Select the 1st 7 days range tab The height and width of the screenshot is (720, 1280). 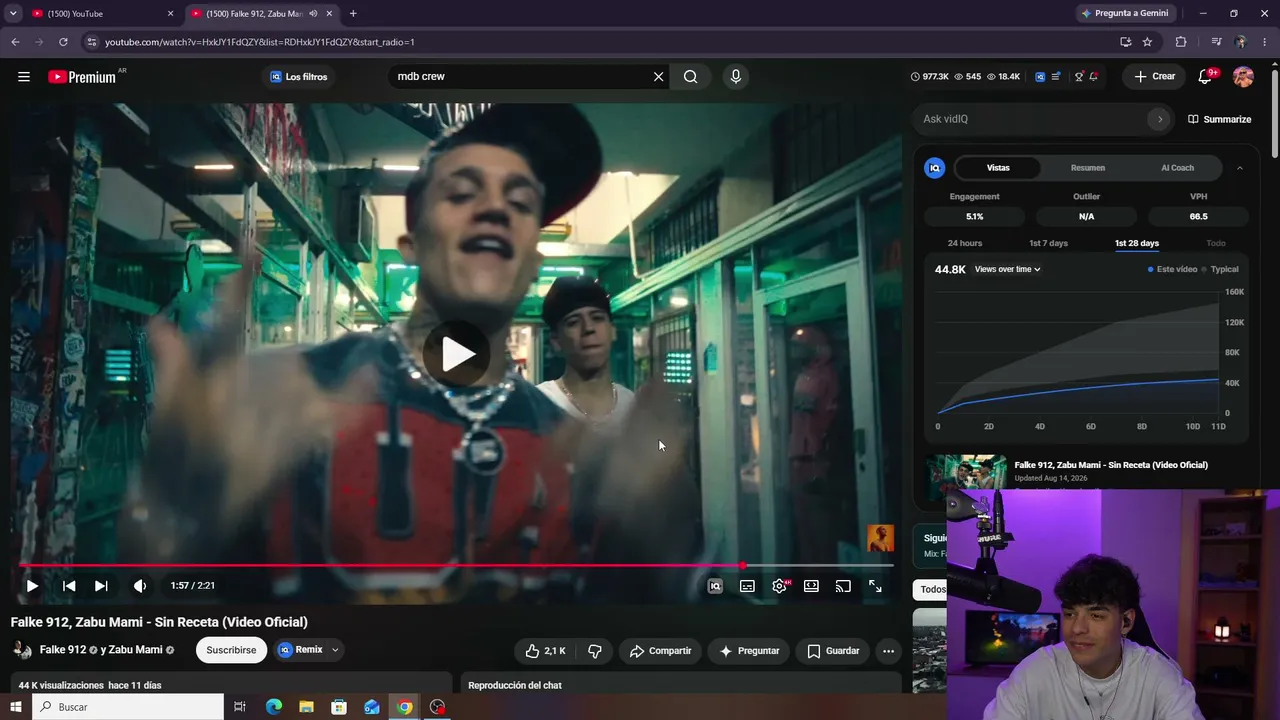tap(1048, 243)
